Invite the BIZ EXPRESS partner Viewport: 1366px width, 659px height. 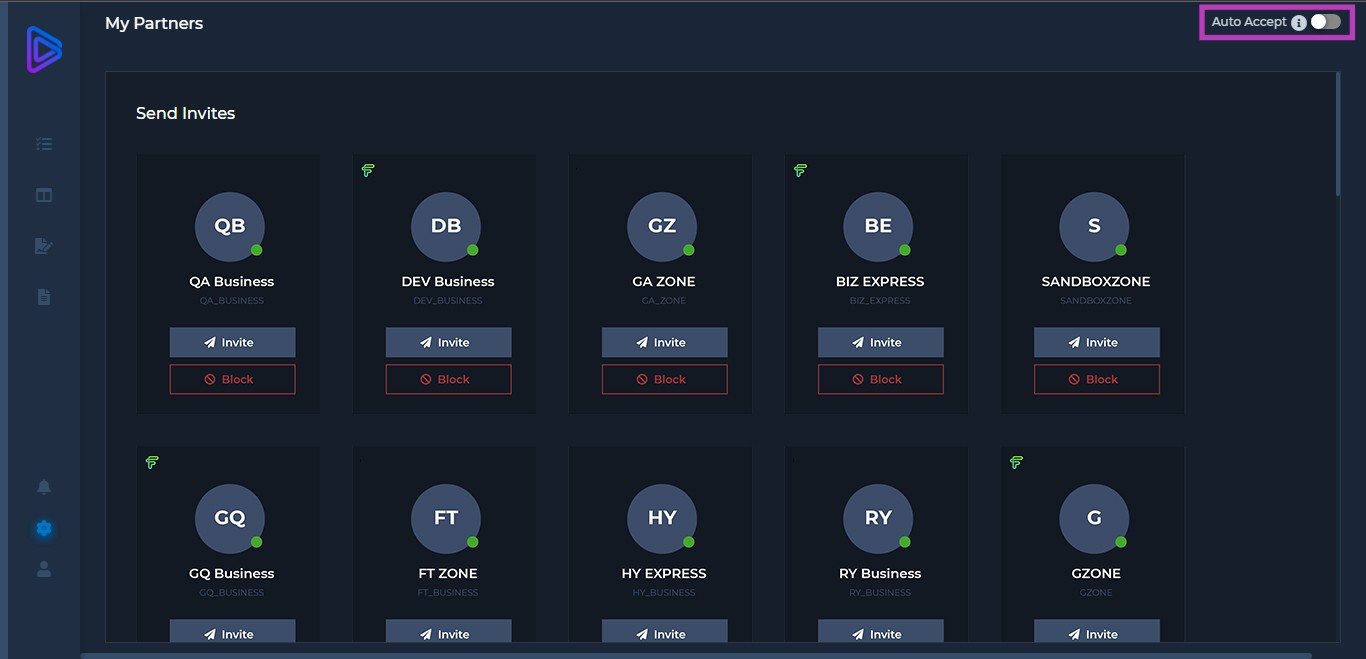(880, 342)
